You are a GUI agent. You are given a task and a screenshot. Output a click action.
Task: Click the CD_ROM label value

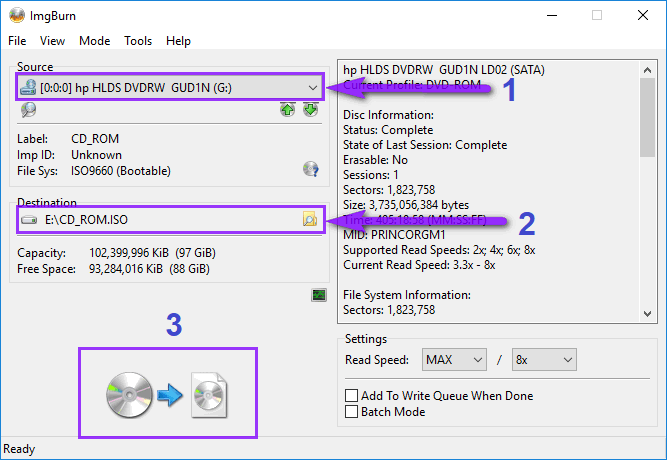pos(95,139)
